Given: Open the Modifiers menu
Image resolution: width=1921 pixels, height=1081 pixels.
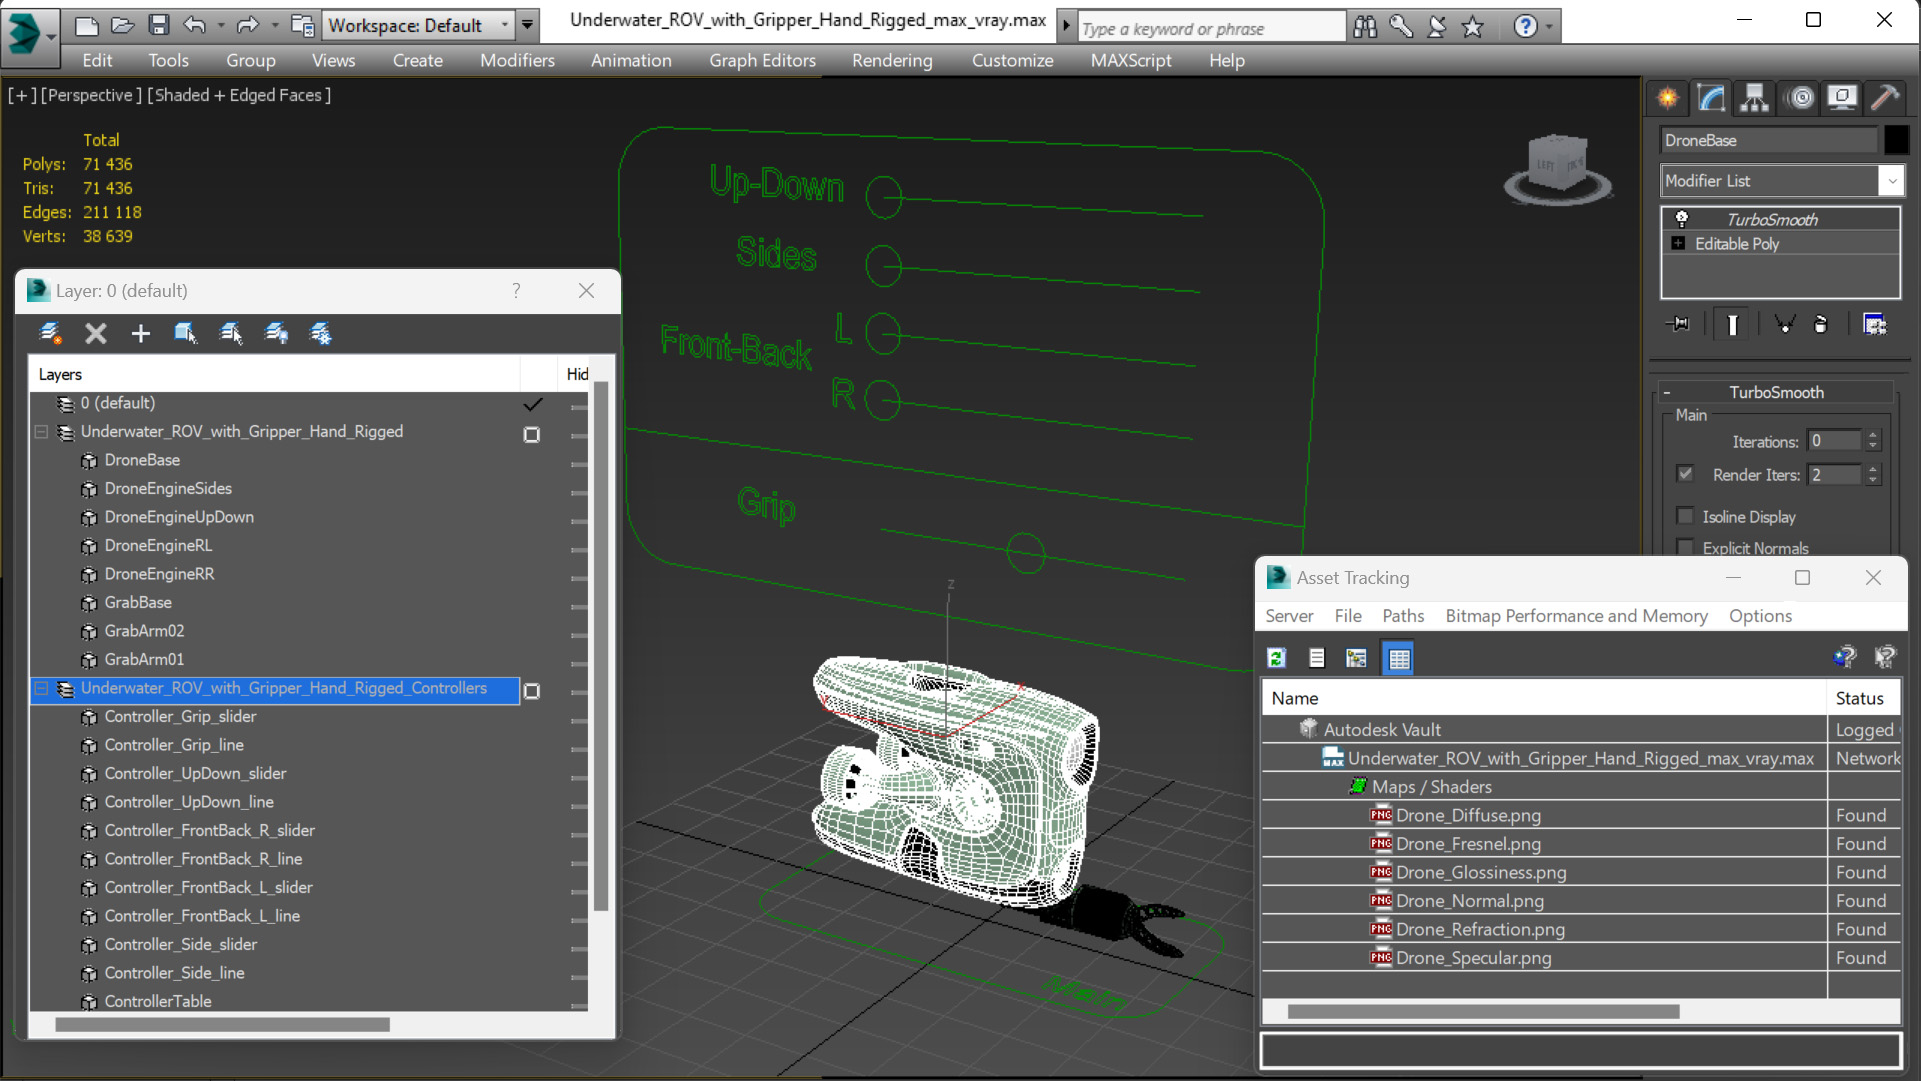Looking at the screenshot, I should [517, 60].
